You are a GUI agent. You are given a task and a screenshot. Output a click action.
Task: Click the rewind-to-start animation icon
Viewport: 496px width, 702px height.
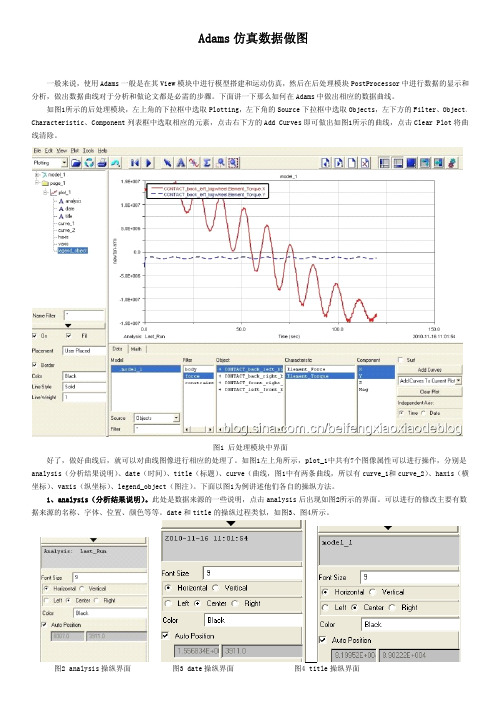135,163
